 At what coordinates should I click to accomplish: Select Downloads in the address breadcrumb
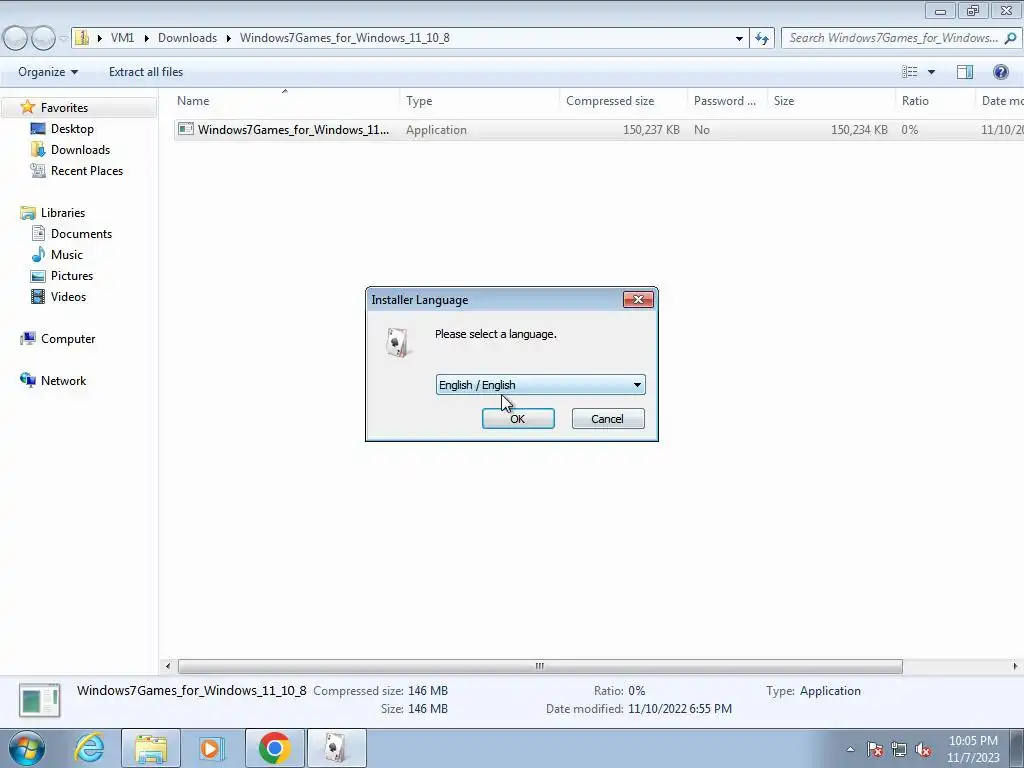(187, 38)
